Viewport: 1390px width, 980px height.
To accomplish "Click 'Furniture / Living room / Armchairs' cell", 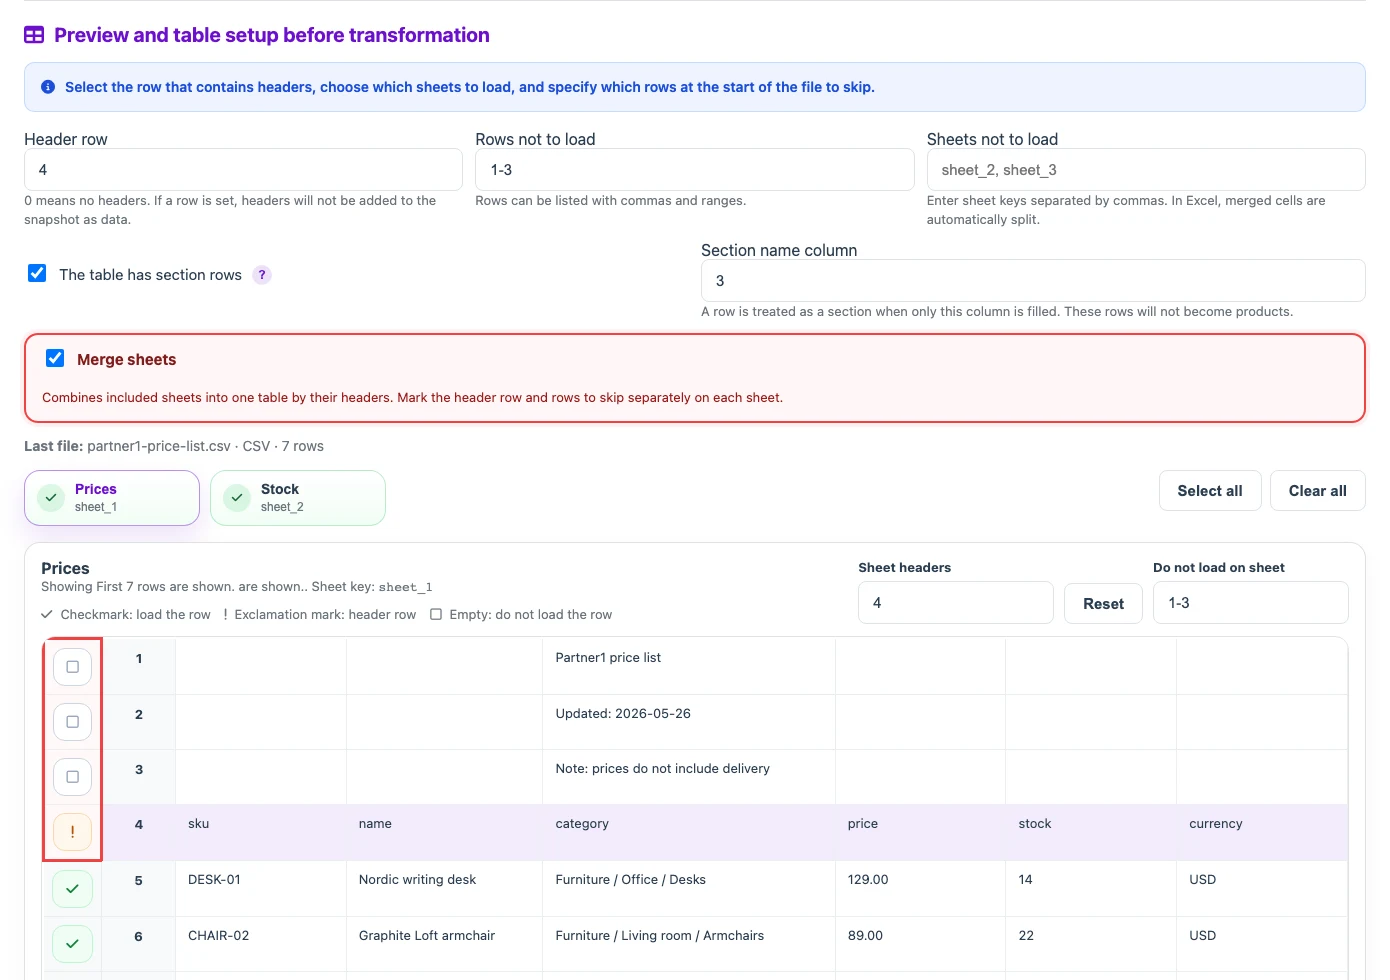I will [x=689, y=944].
